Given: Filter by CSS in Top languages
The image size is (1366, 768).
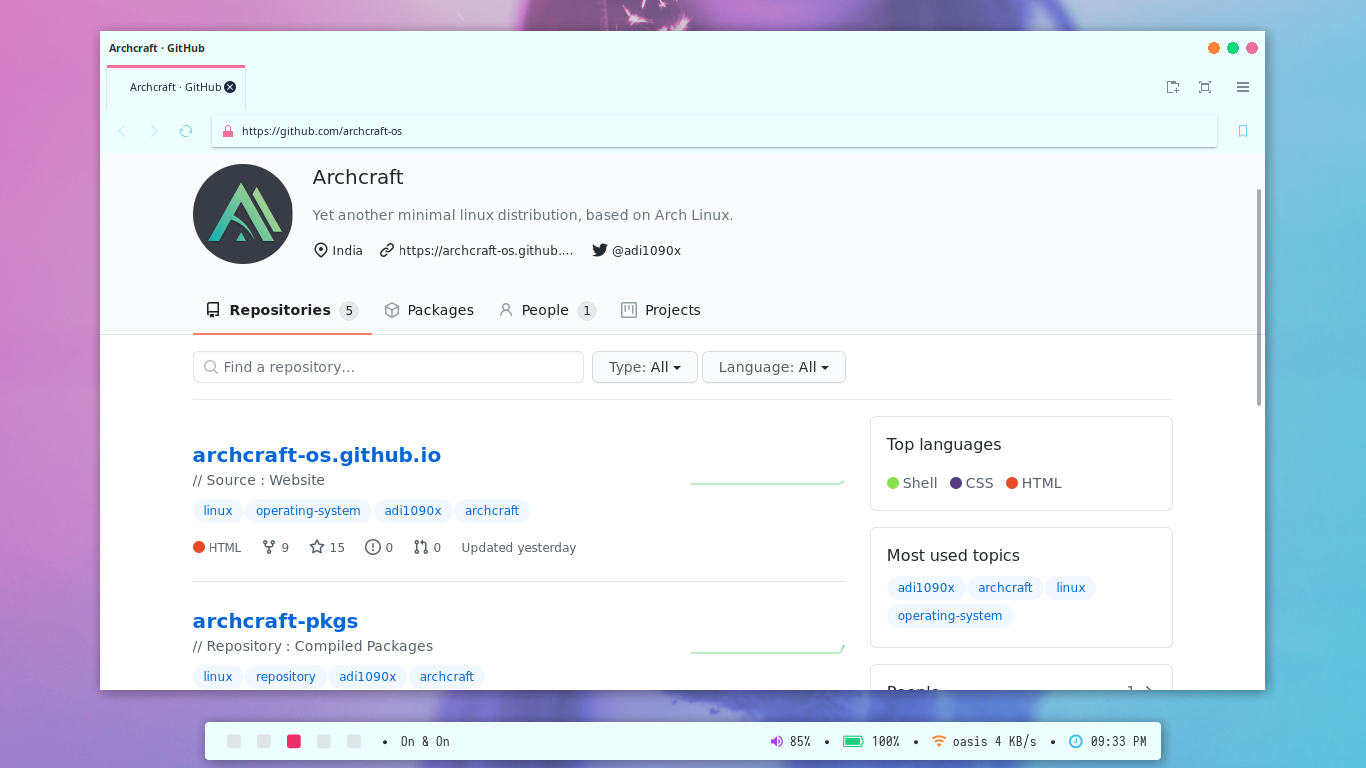Looking at the screenshot, I should pos(972,483).
